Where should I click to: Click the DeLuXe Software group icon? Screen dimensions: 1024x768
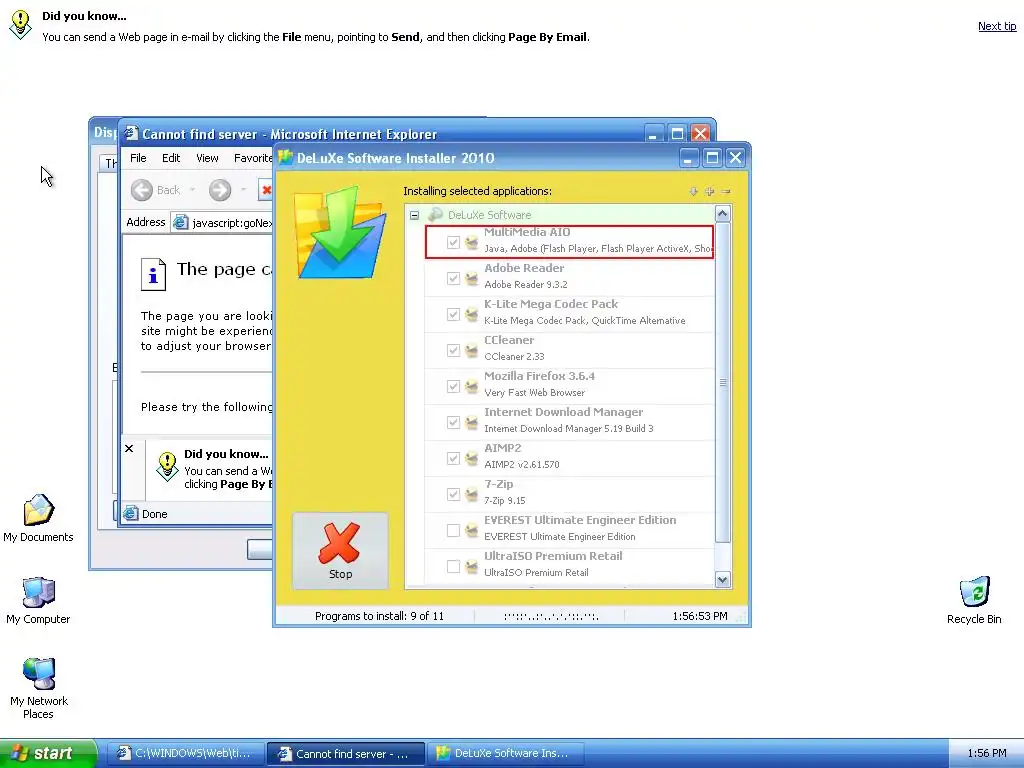coord(435,215)
